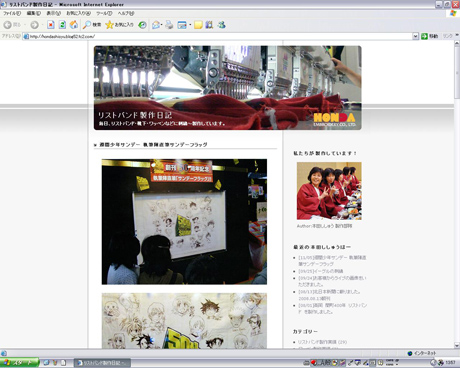Click the Back navigation arrow icon
Image resolution: width=460 pixels, height=368 pixels.
point(7,25)
